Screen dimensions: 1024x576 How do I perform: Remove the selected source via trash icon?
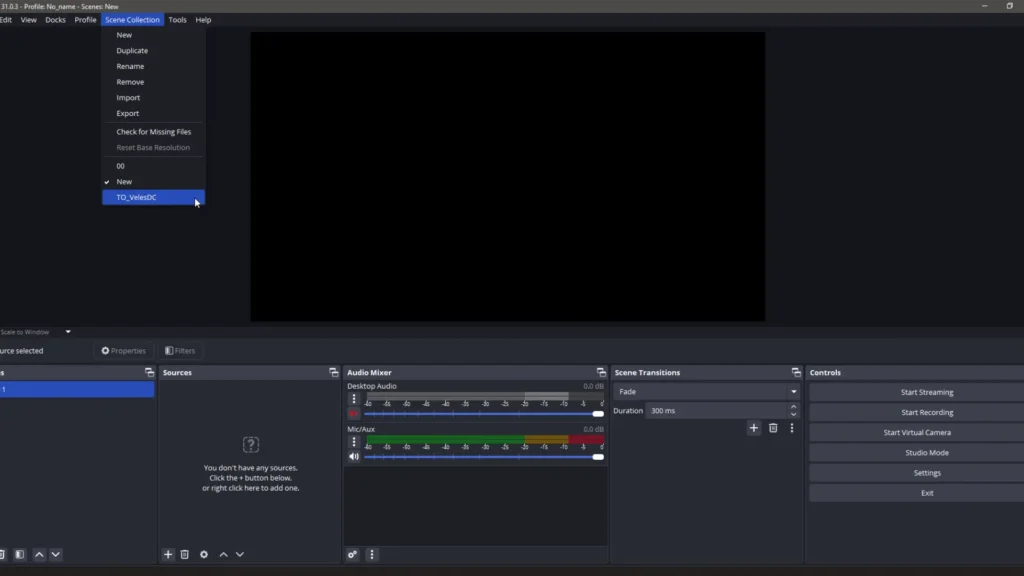185,554
